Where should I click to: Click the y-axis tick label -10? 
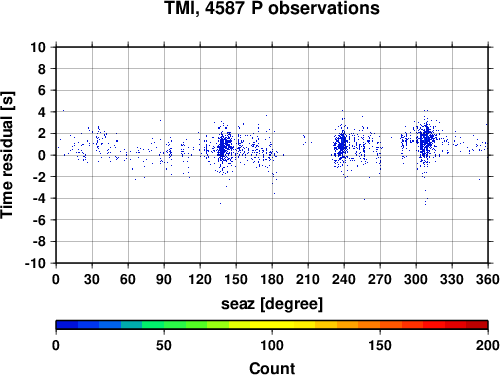(x=35, y=263)
